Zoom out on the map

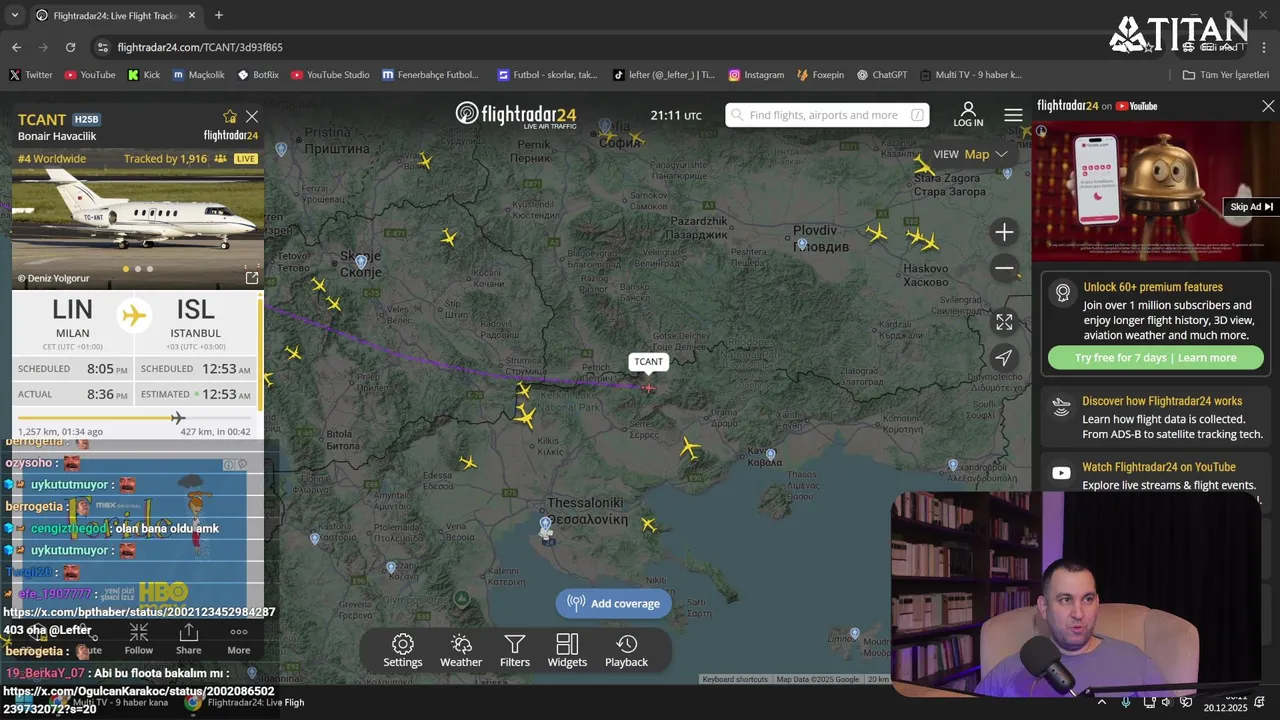coord(1004,268)
